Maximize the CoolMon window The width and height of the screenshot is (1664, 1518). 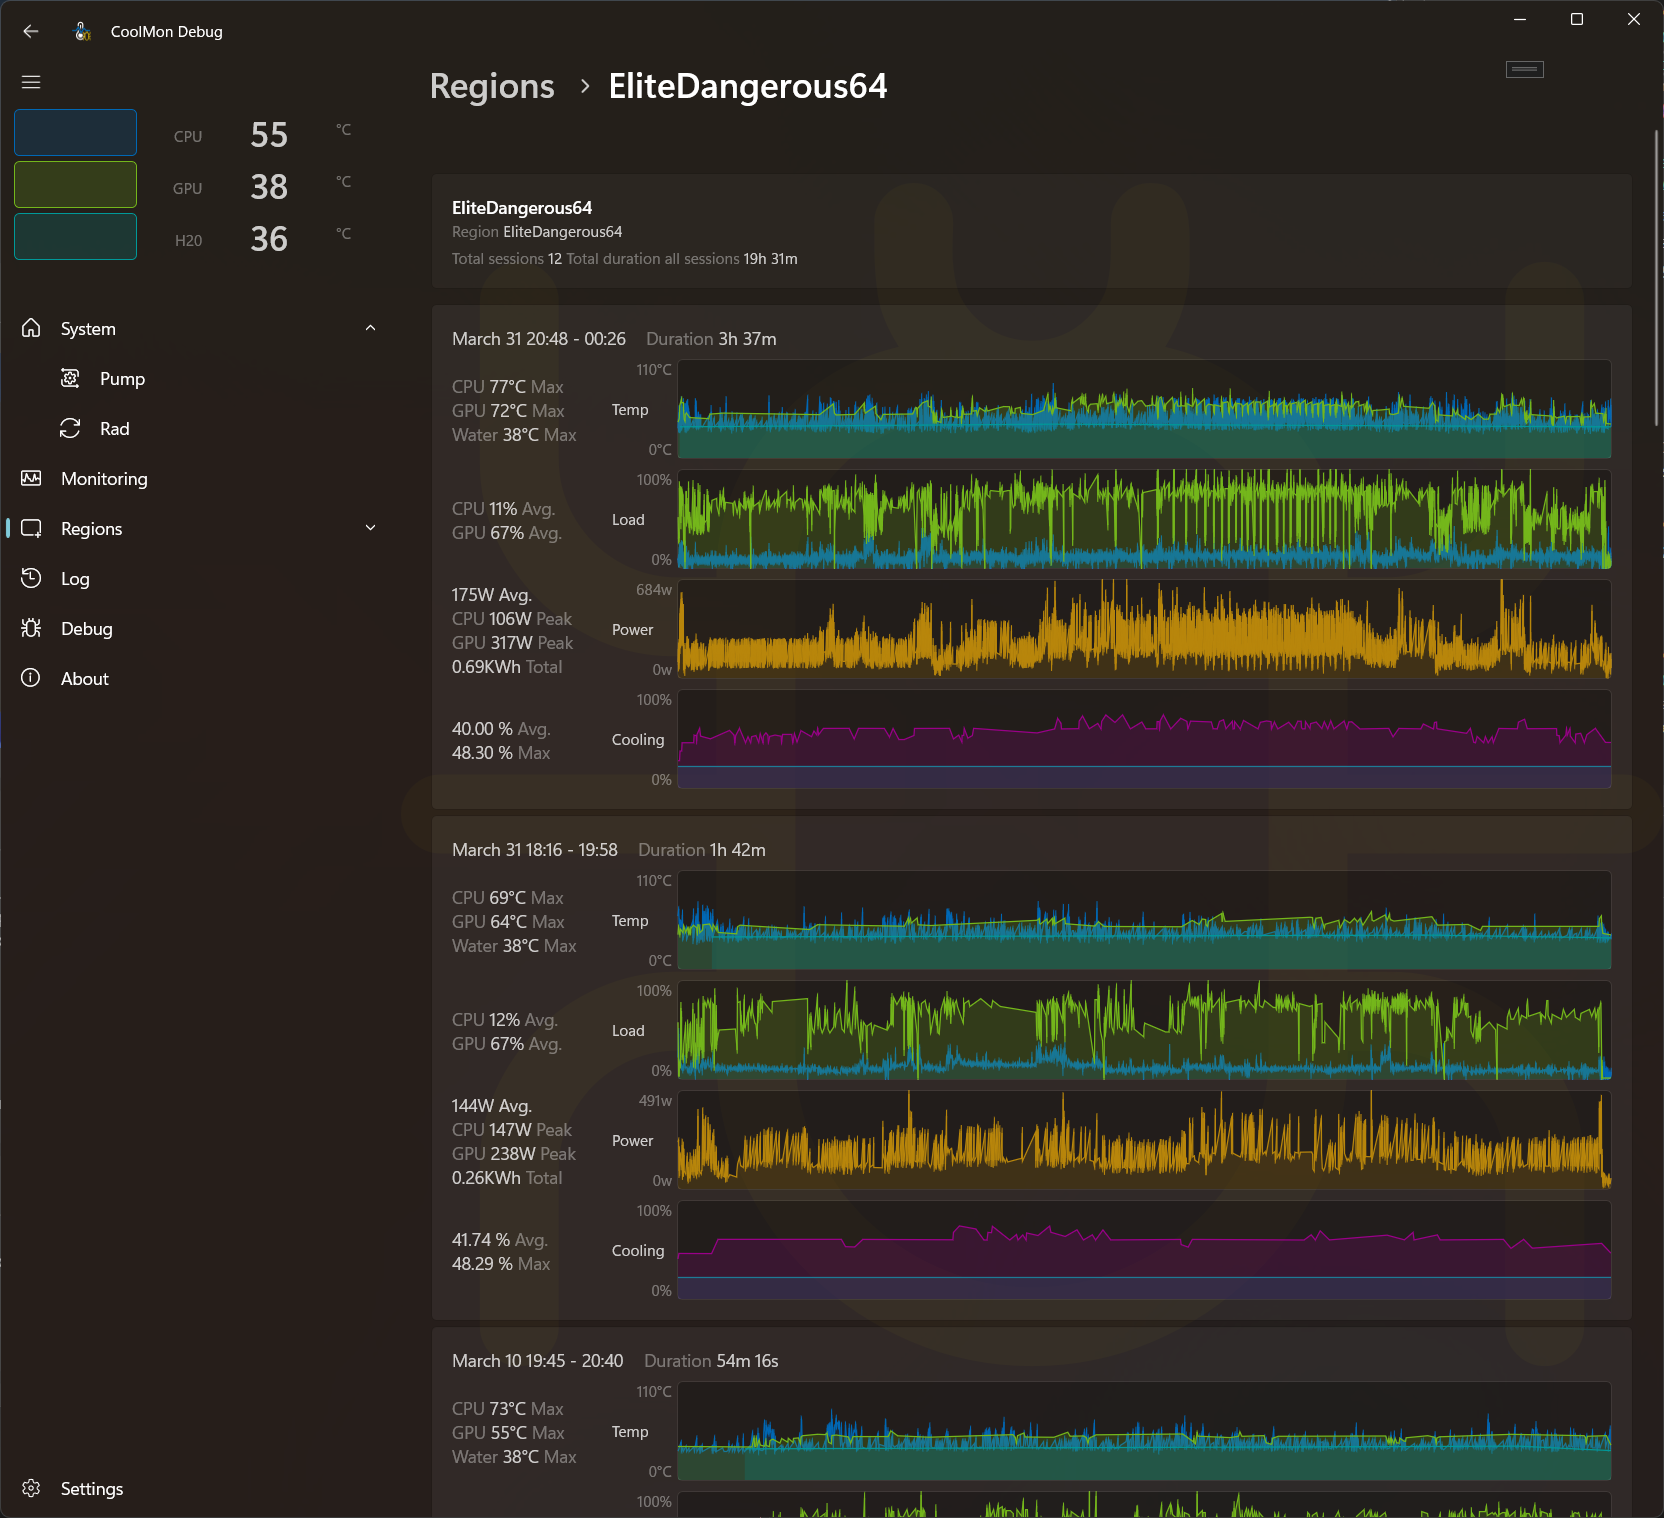[x=1577, y=19]
